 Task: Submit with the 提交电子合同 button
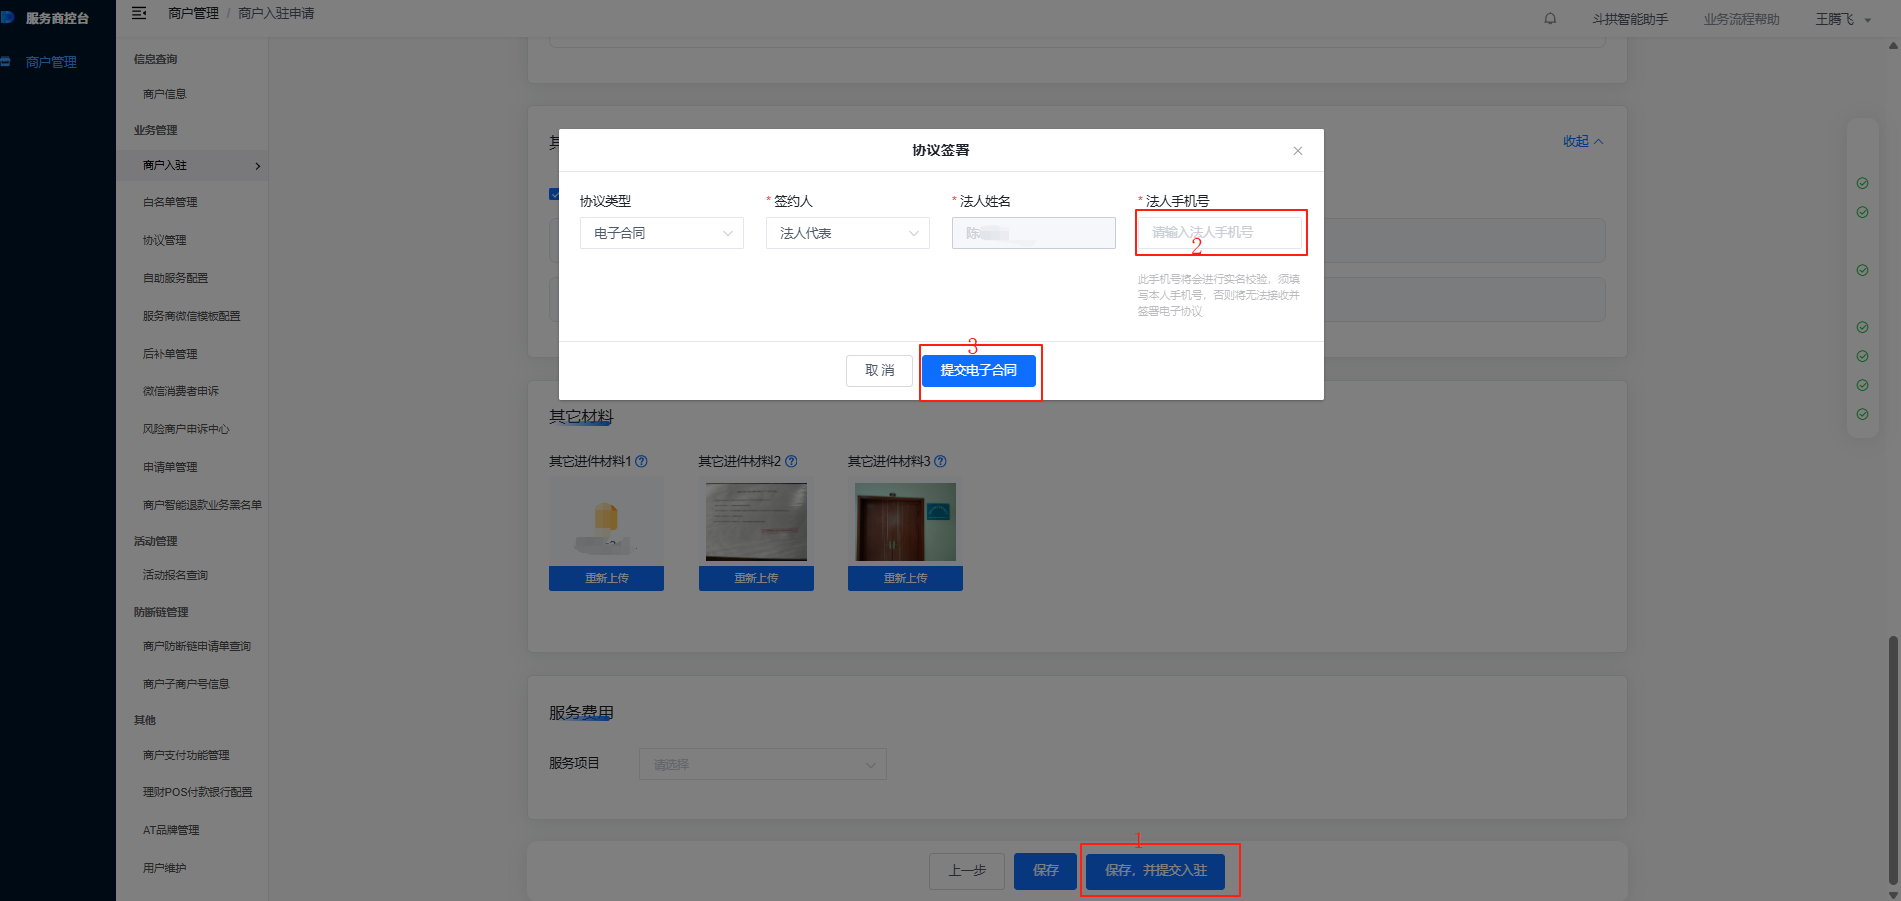(x=978, y=370)
